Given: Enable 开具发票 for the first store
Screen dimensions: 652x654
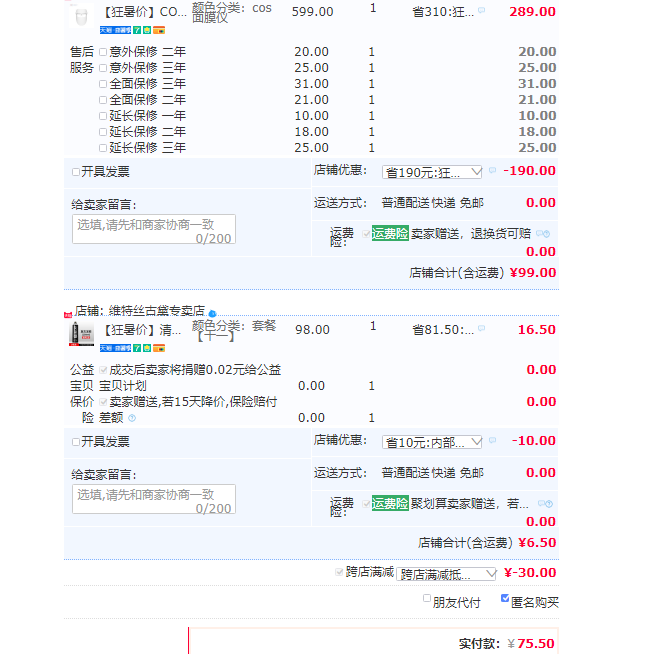Looking at the screenshot, I should (76, 172).
